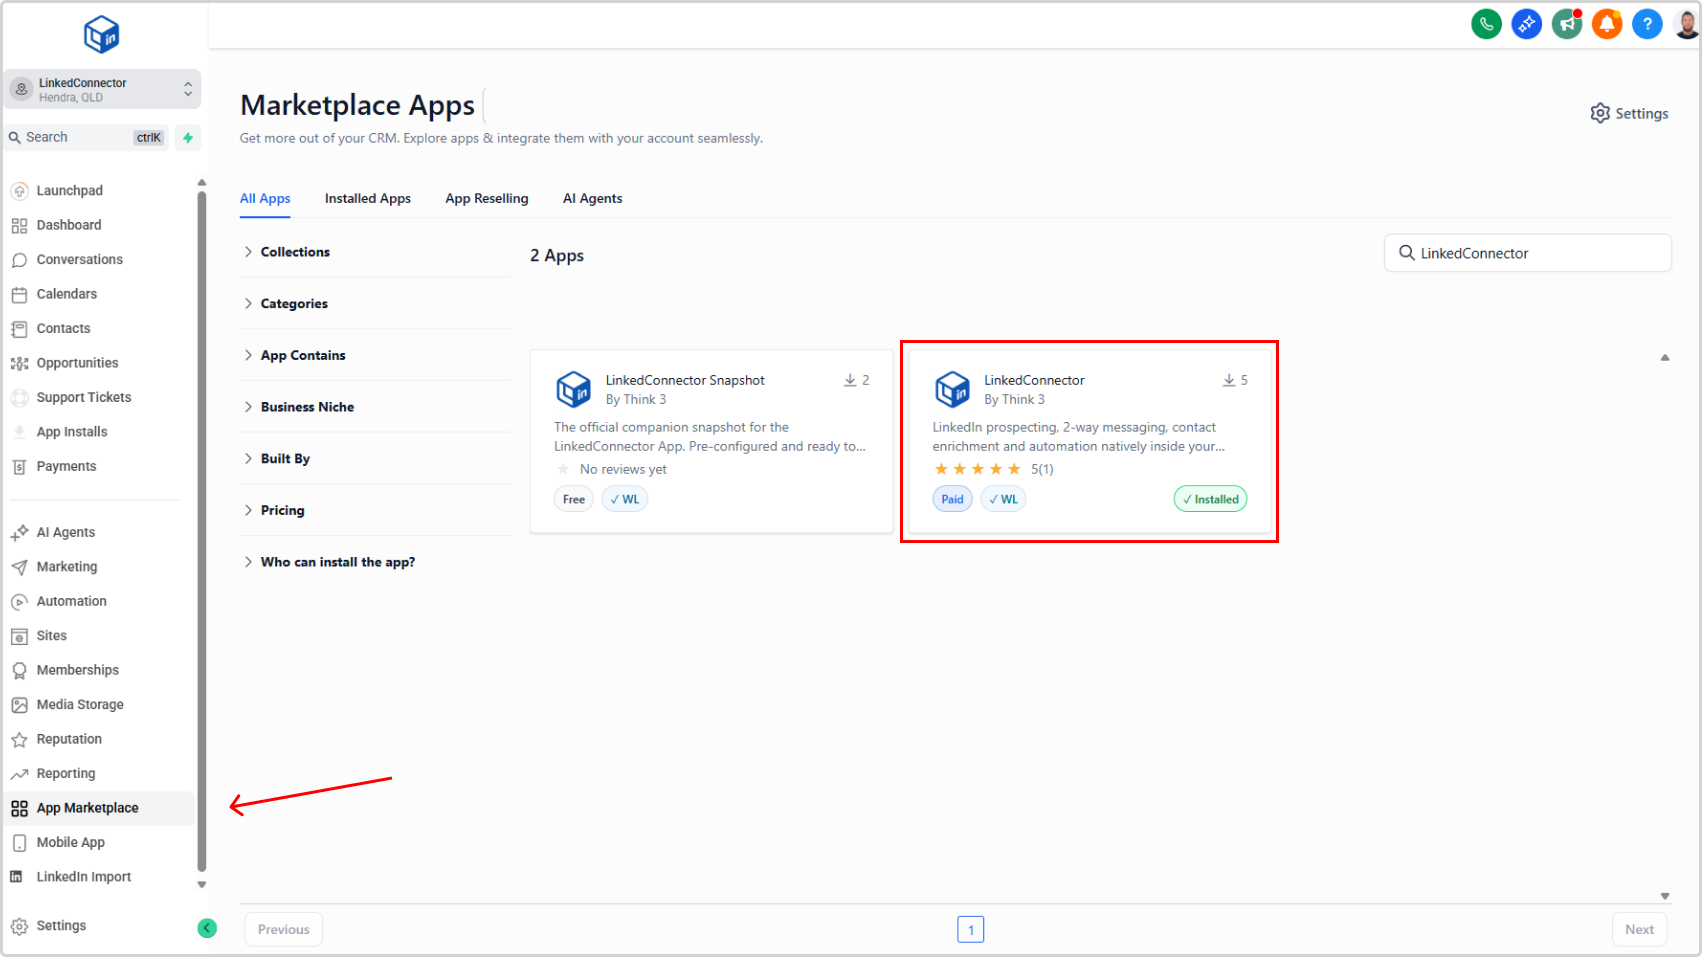Click the sidebar scroll down arrow
1702x957 pixels.
pyautogui.click(x=202, y=885)
